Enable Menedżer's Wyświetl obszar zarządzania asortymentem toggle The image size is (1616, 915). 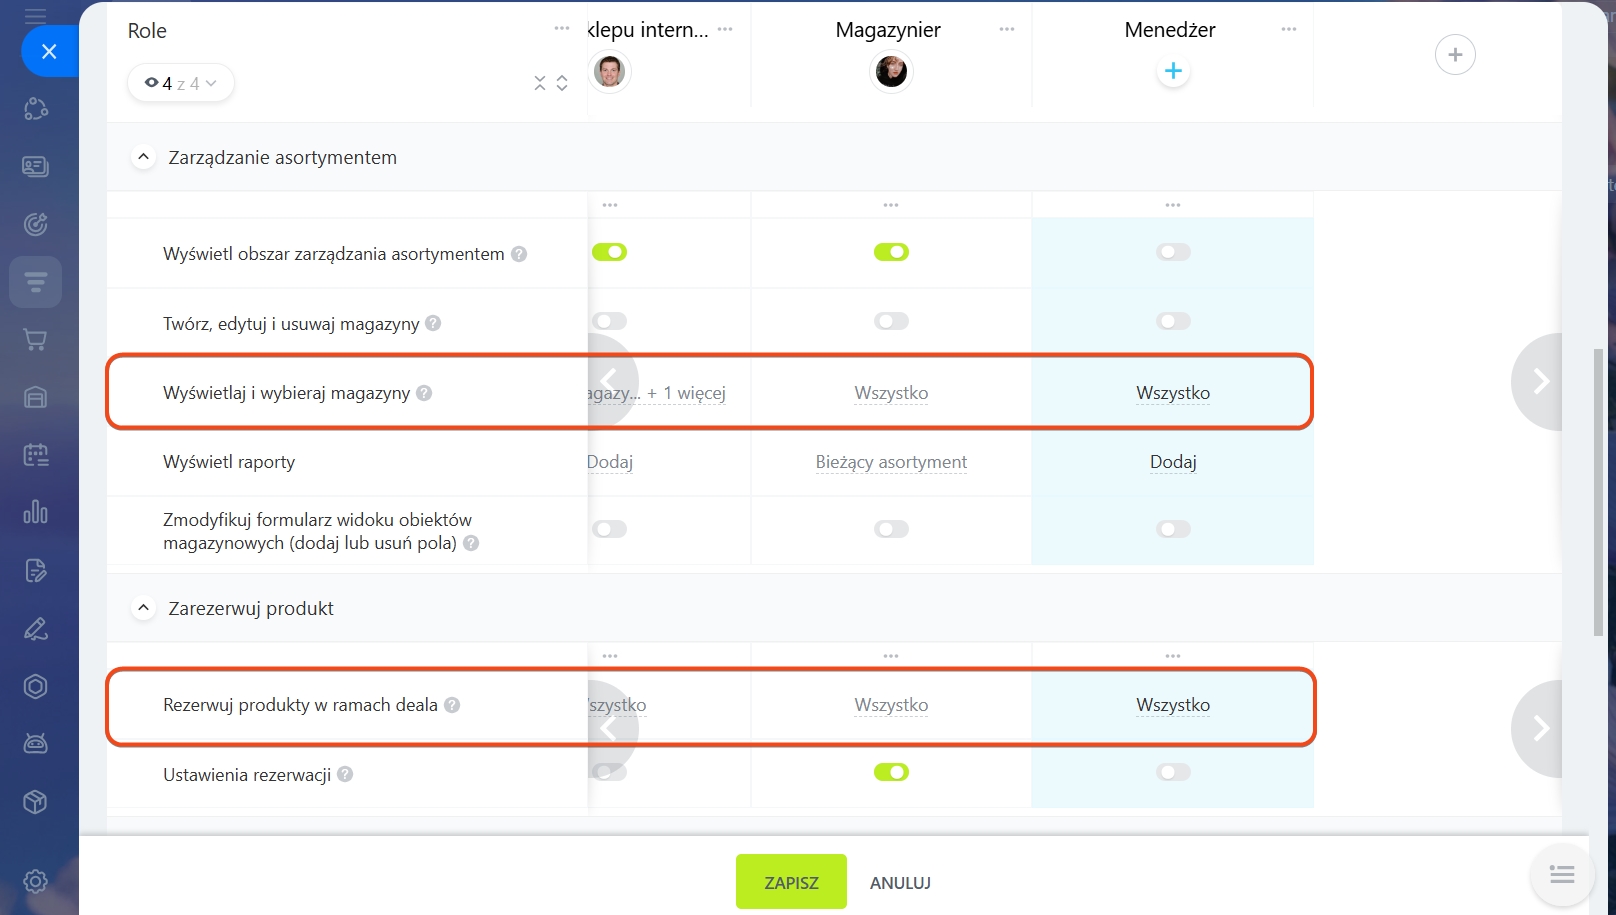pos(1173,252)
